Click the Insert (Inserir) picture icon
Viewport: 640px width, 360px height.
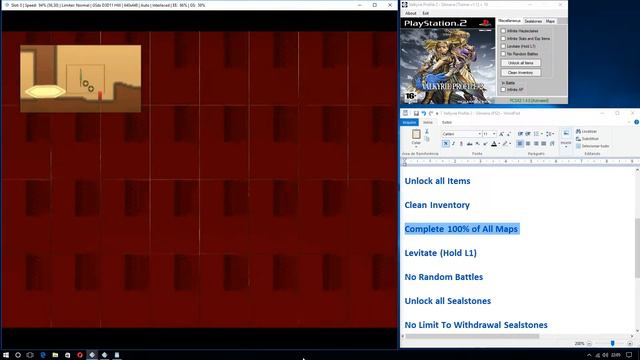(x=566, y=133)
